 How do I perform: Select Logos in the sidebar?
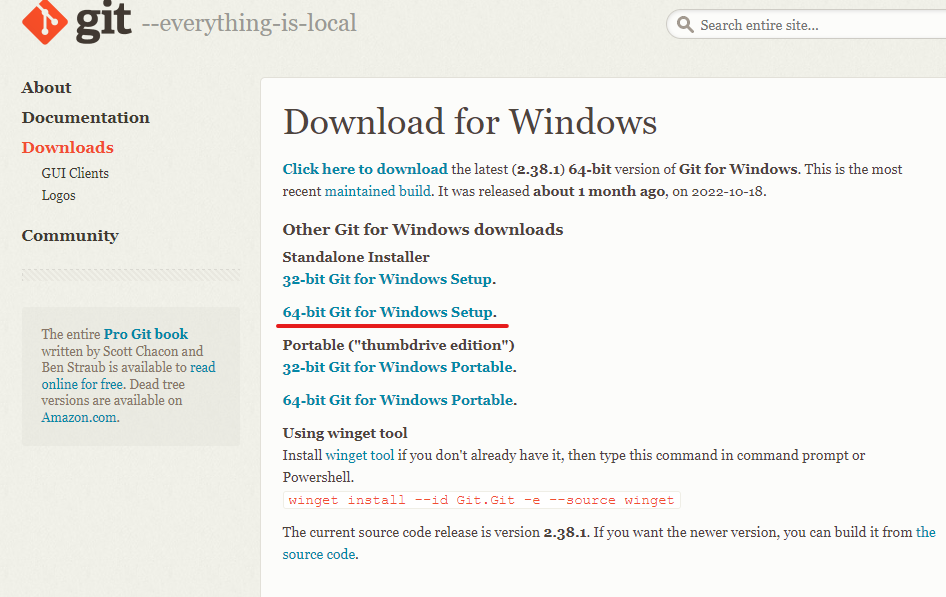tap(59, 195)
